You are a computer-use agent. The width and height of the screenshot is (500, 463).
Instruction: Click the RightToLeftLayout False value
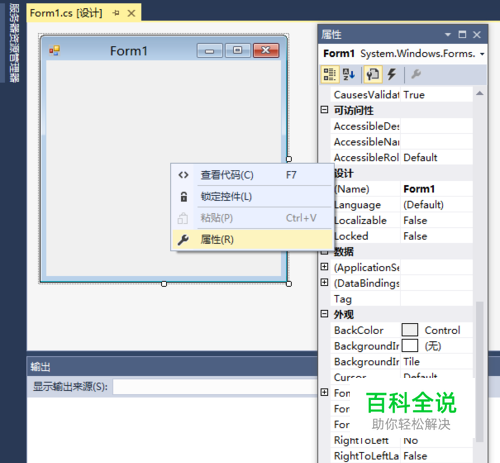436,456
